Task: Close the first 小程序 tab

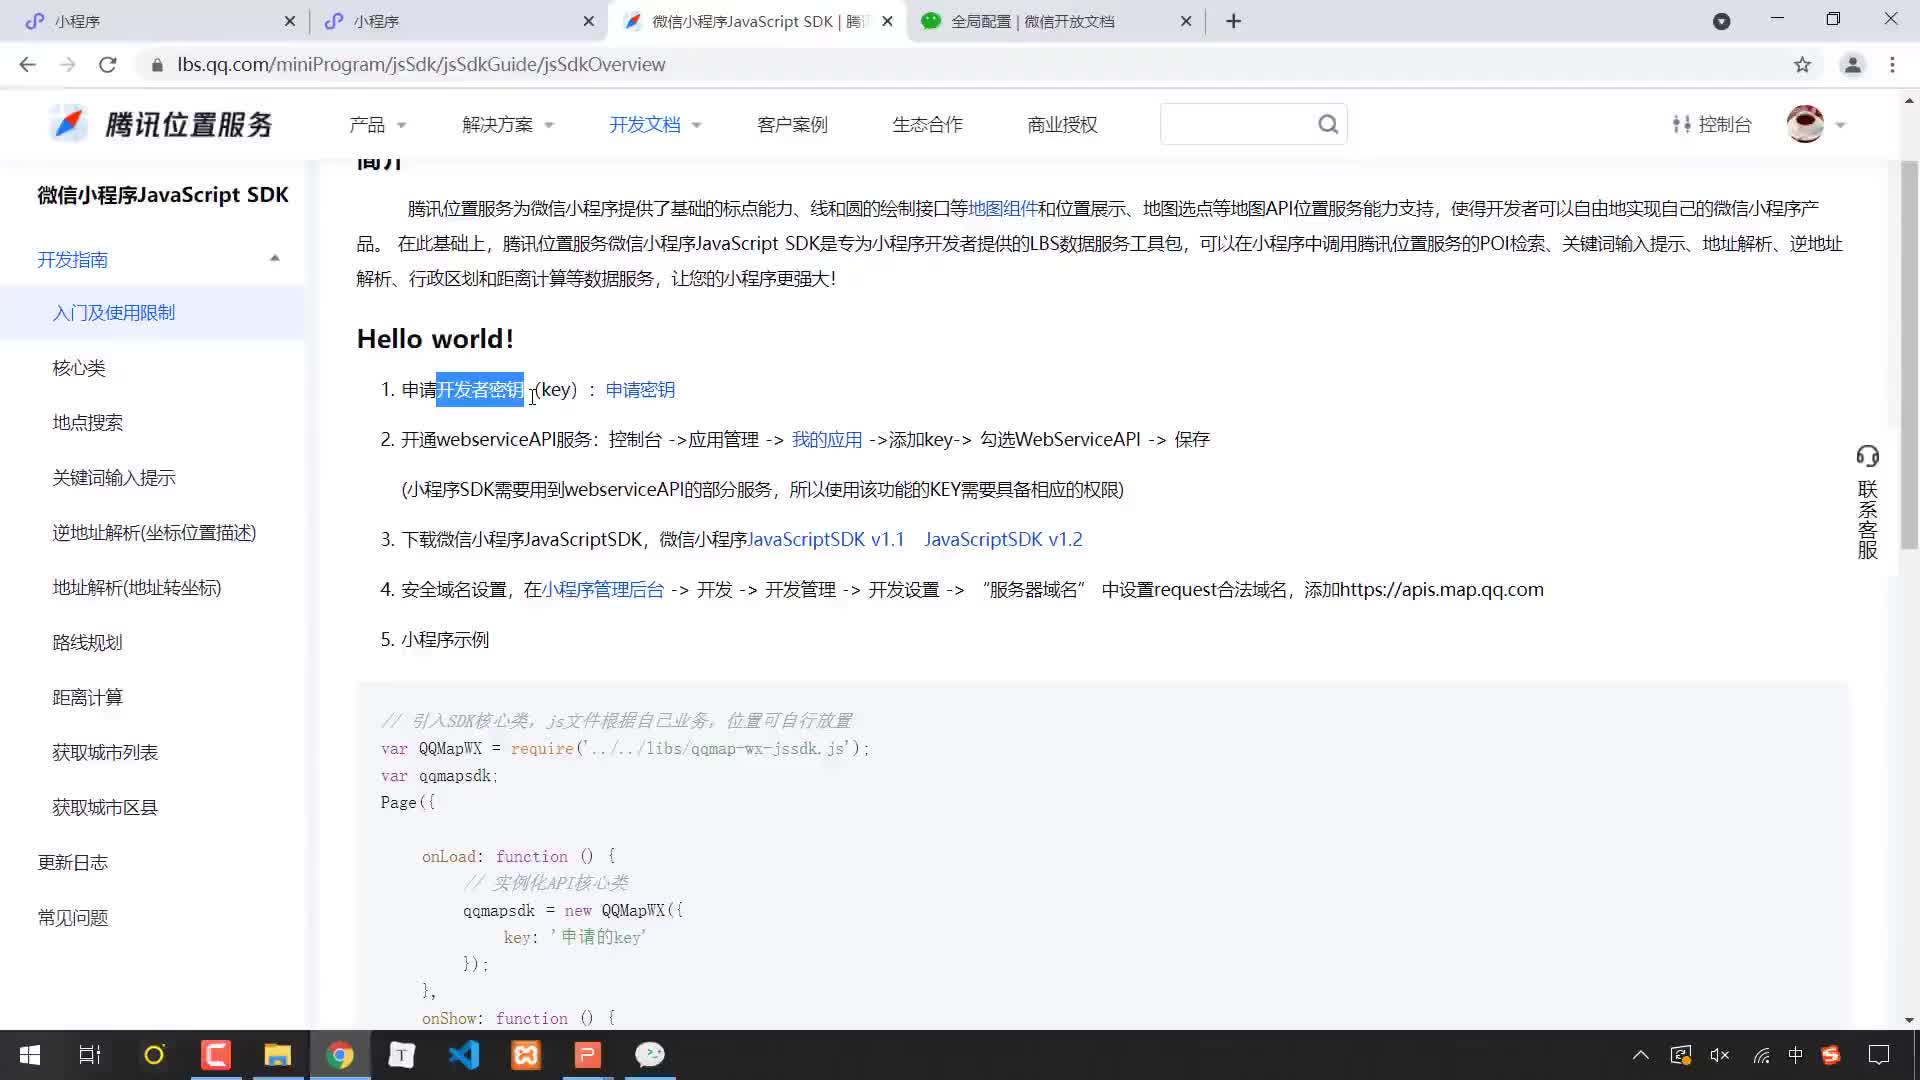Action: [289, 21]
